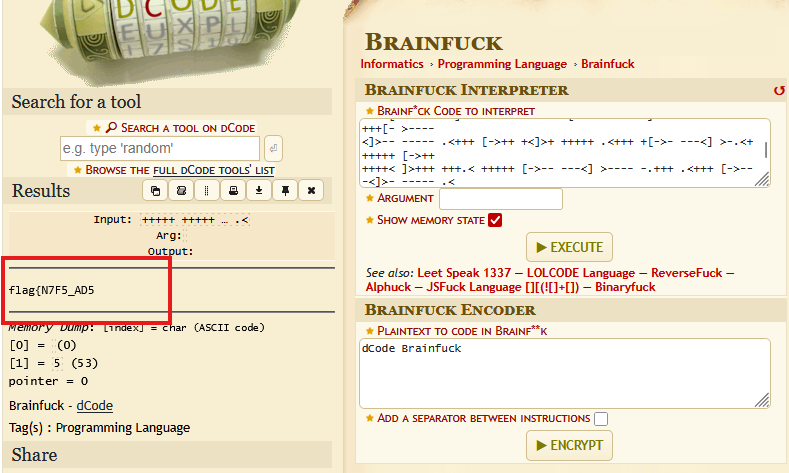Copy results to clipboard icon

coord(155,191)
